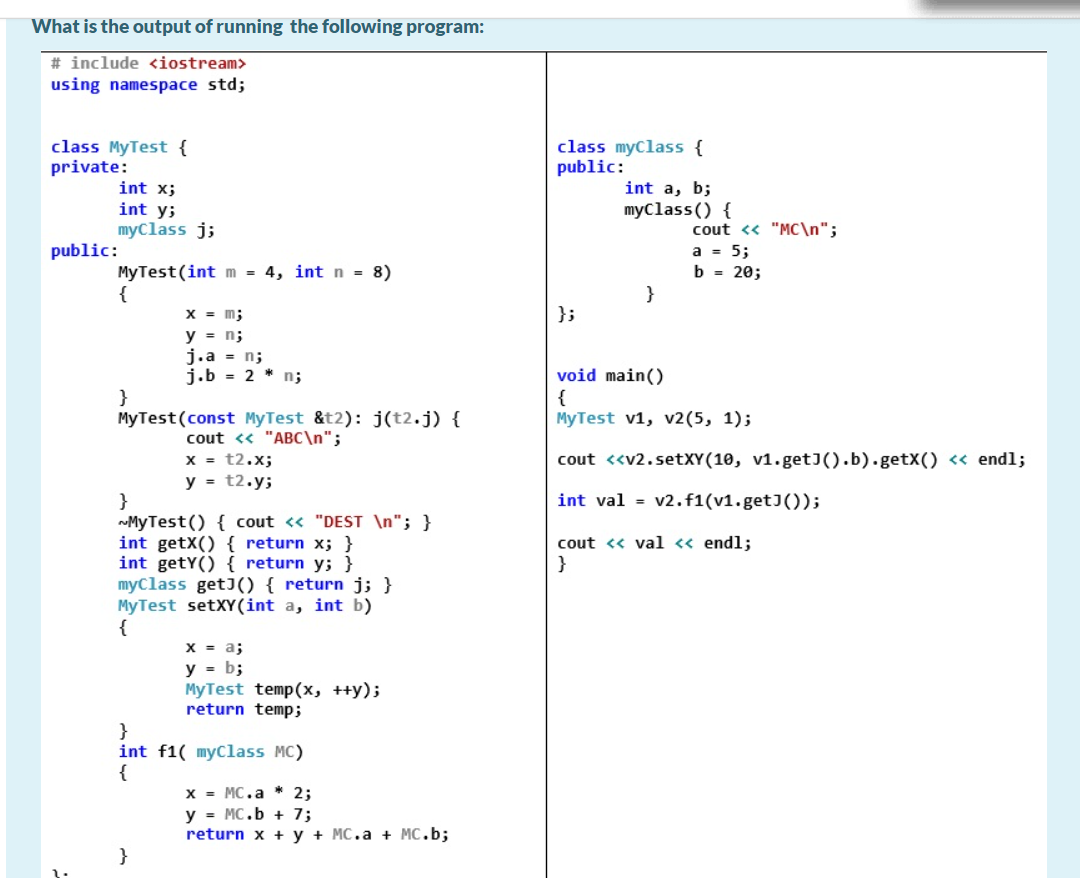Click the 'b = 20;' assignment

pyautogui.click(x=727, y=272)
